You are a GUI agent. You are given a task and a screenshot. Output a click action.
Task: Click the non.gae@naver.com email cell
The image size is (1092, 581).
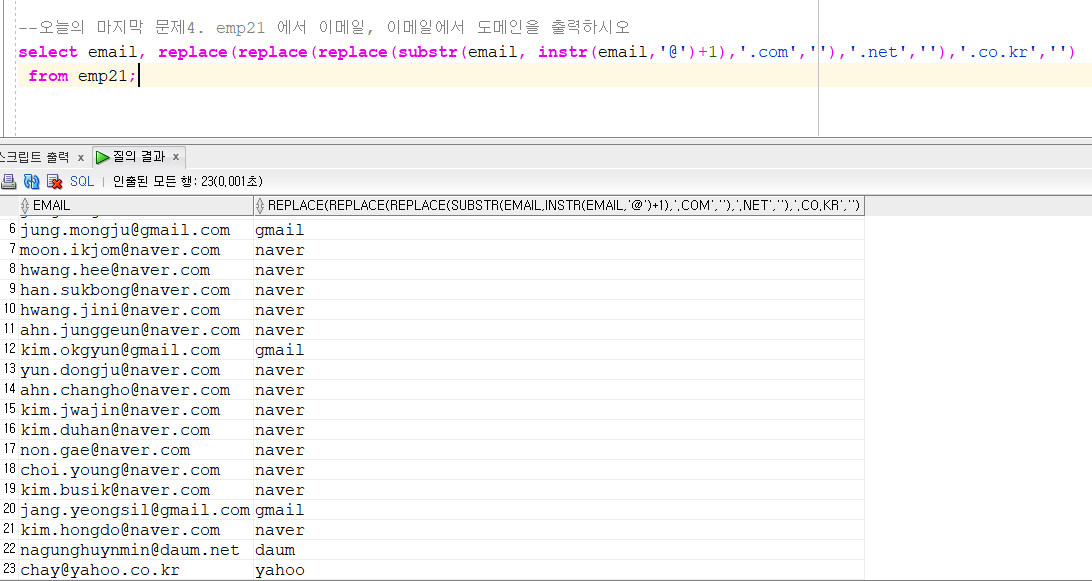104,450
